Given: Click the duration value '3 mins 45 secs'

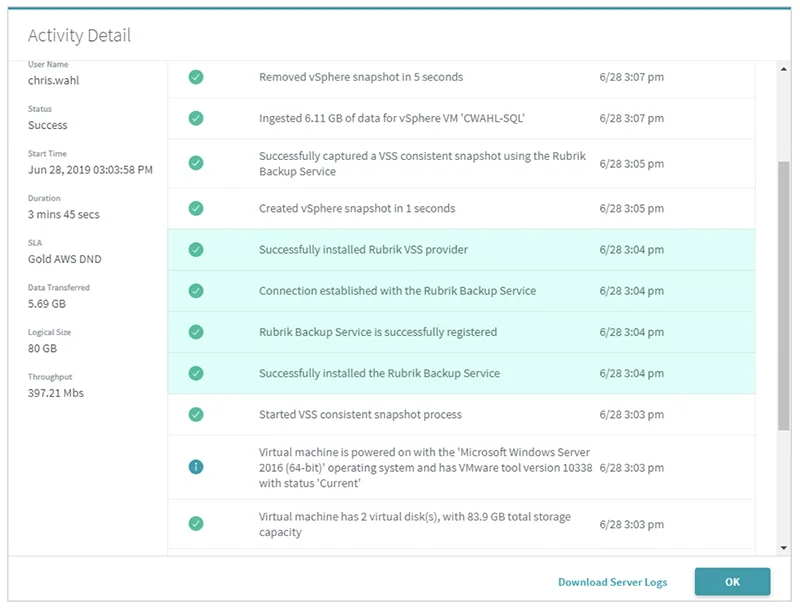Looking at the screenshot, I should pos(64,215).
